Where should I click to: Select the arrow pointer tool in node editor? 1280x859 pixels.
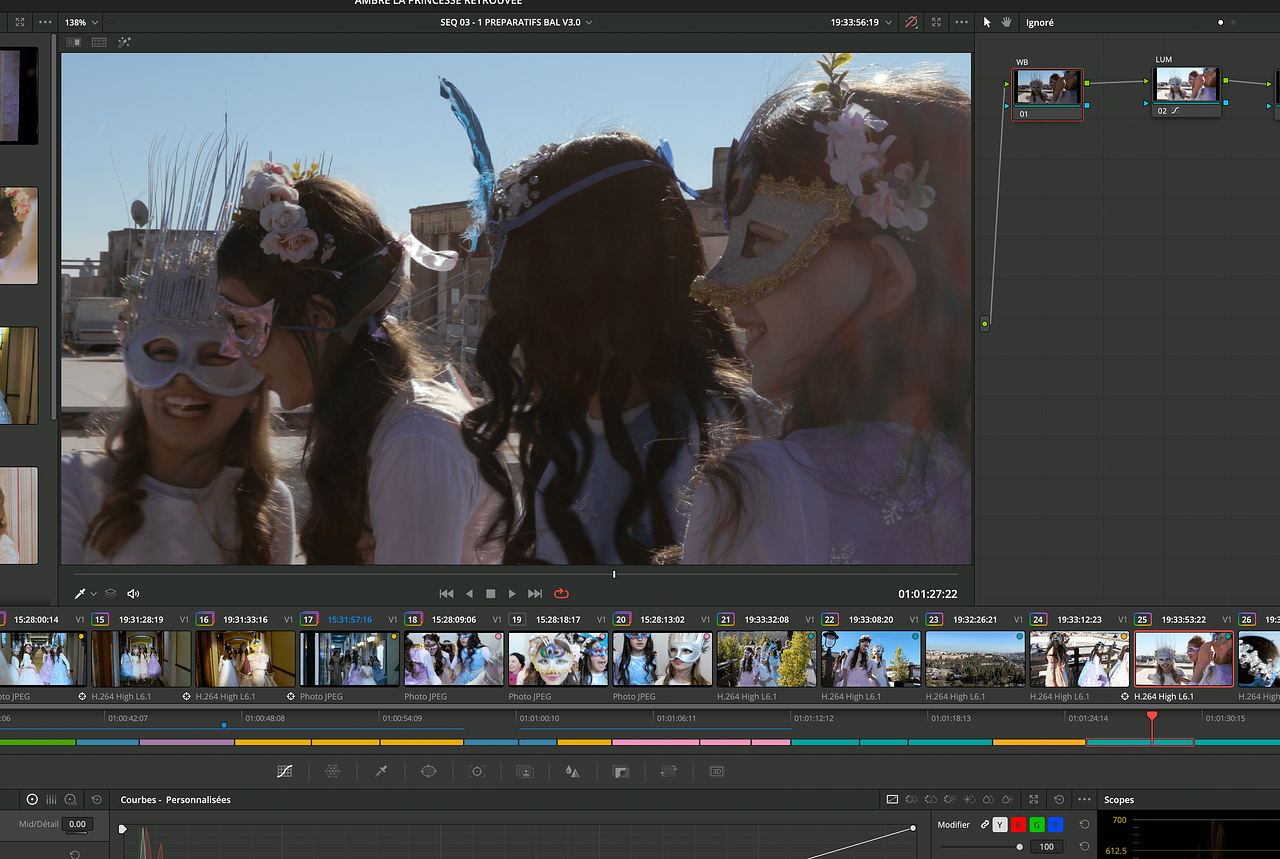(987, 22)
